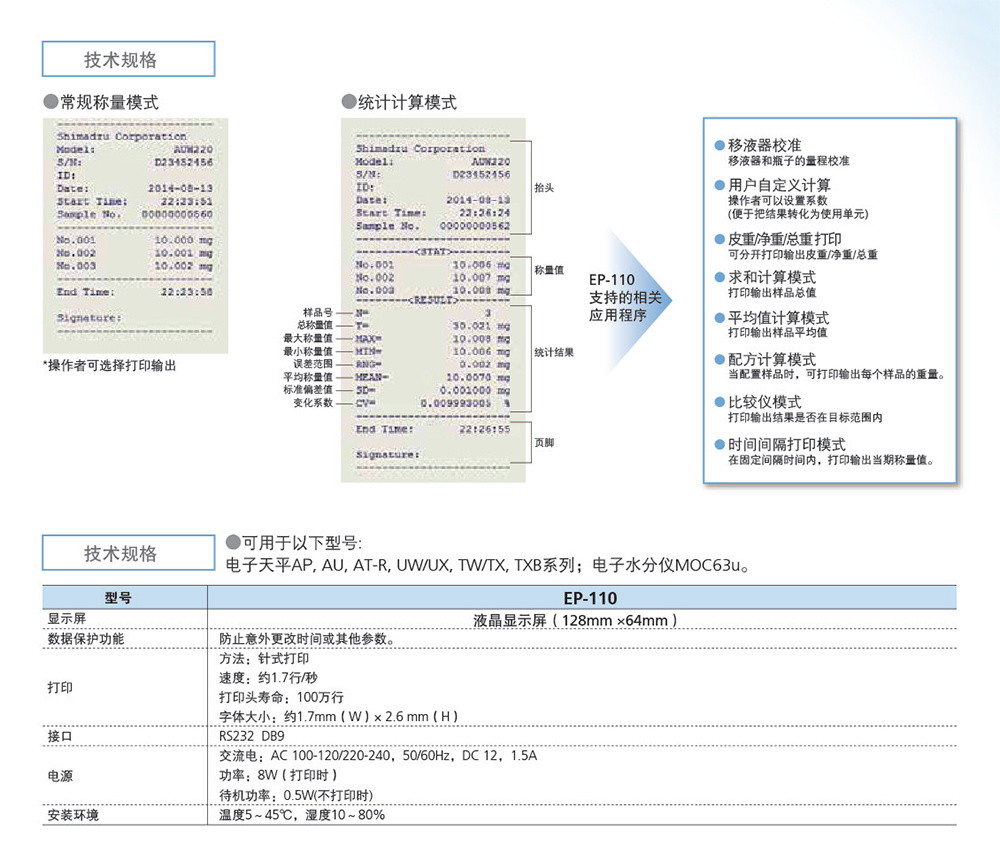Click the 用户自定义计算 application item

tap(779, 185)
